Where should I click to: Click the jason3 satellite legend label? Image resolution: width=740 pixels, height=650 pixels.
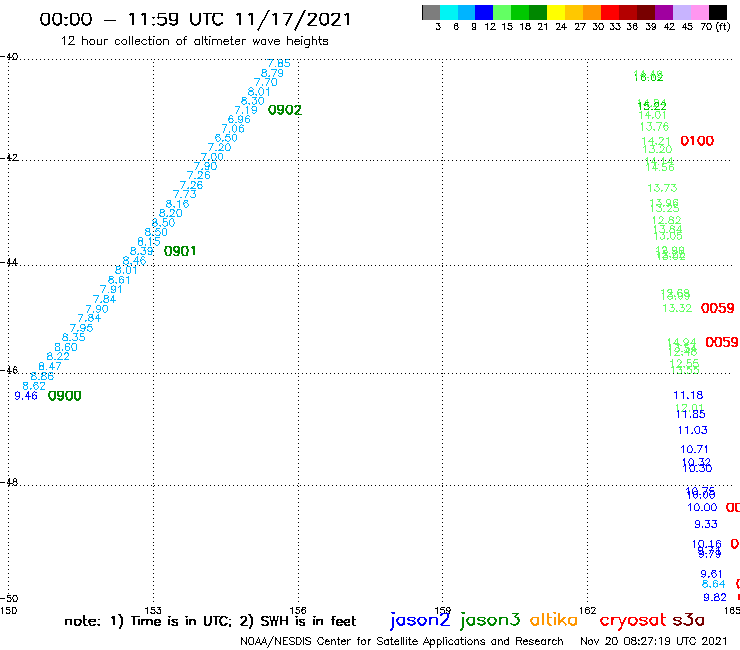point(490,620)
